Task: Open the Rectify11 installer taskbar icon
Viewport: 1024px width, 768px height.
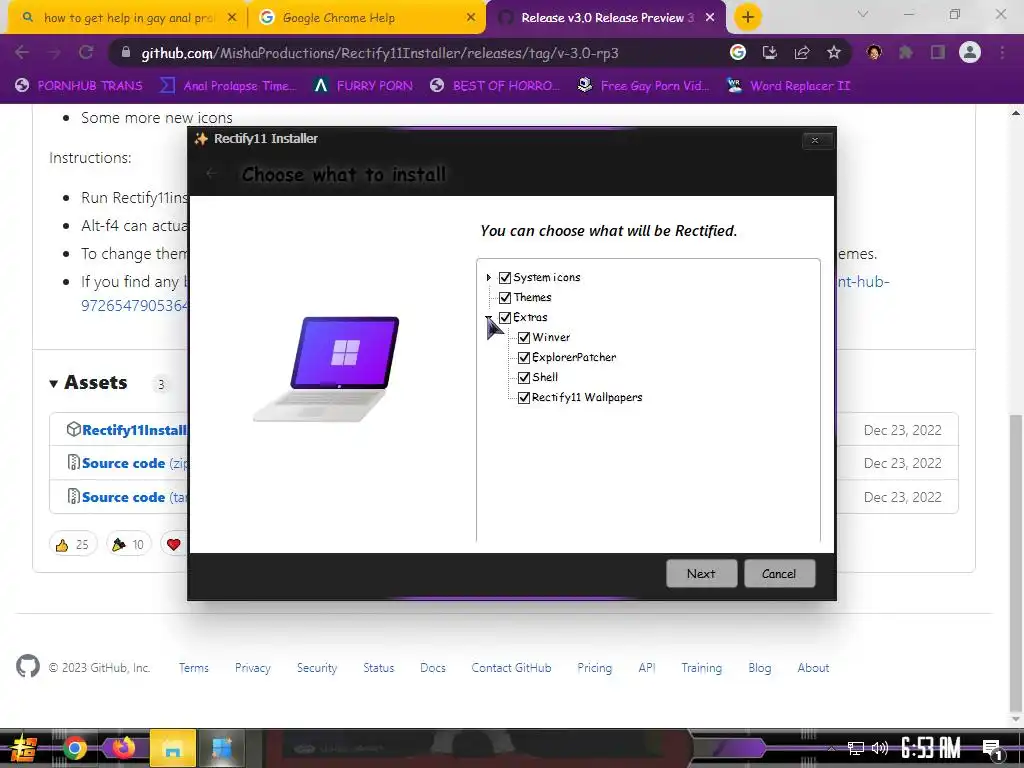Action: click(222, 748)
